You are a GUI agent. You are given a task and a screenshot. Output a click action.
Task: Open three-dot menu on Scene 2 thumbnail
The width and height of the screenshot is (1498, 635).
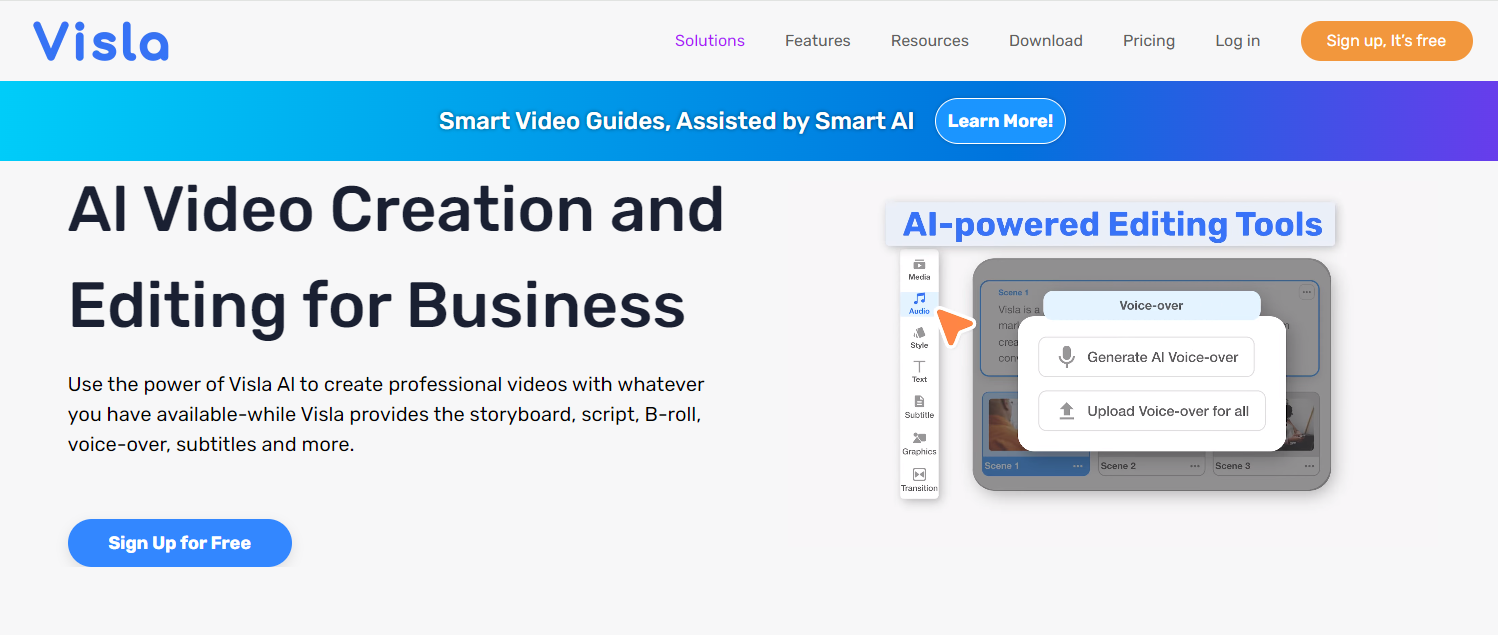1194,466
